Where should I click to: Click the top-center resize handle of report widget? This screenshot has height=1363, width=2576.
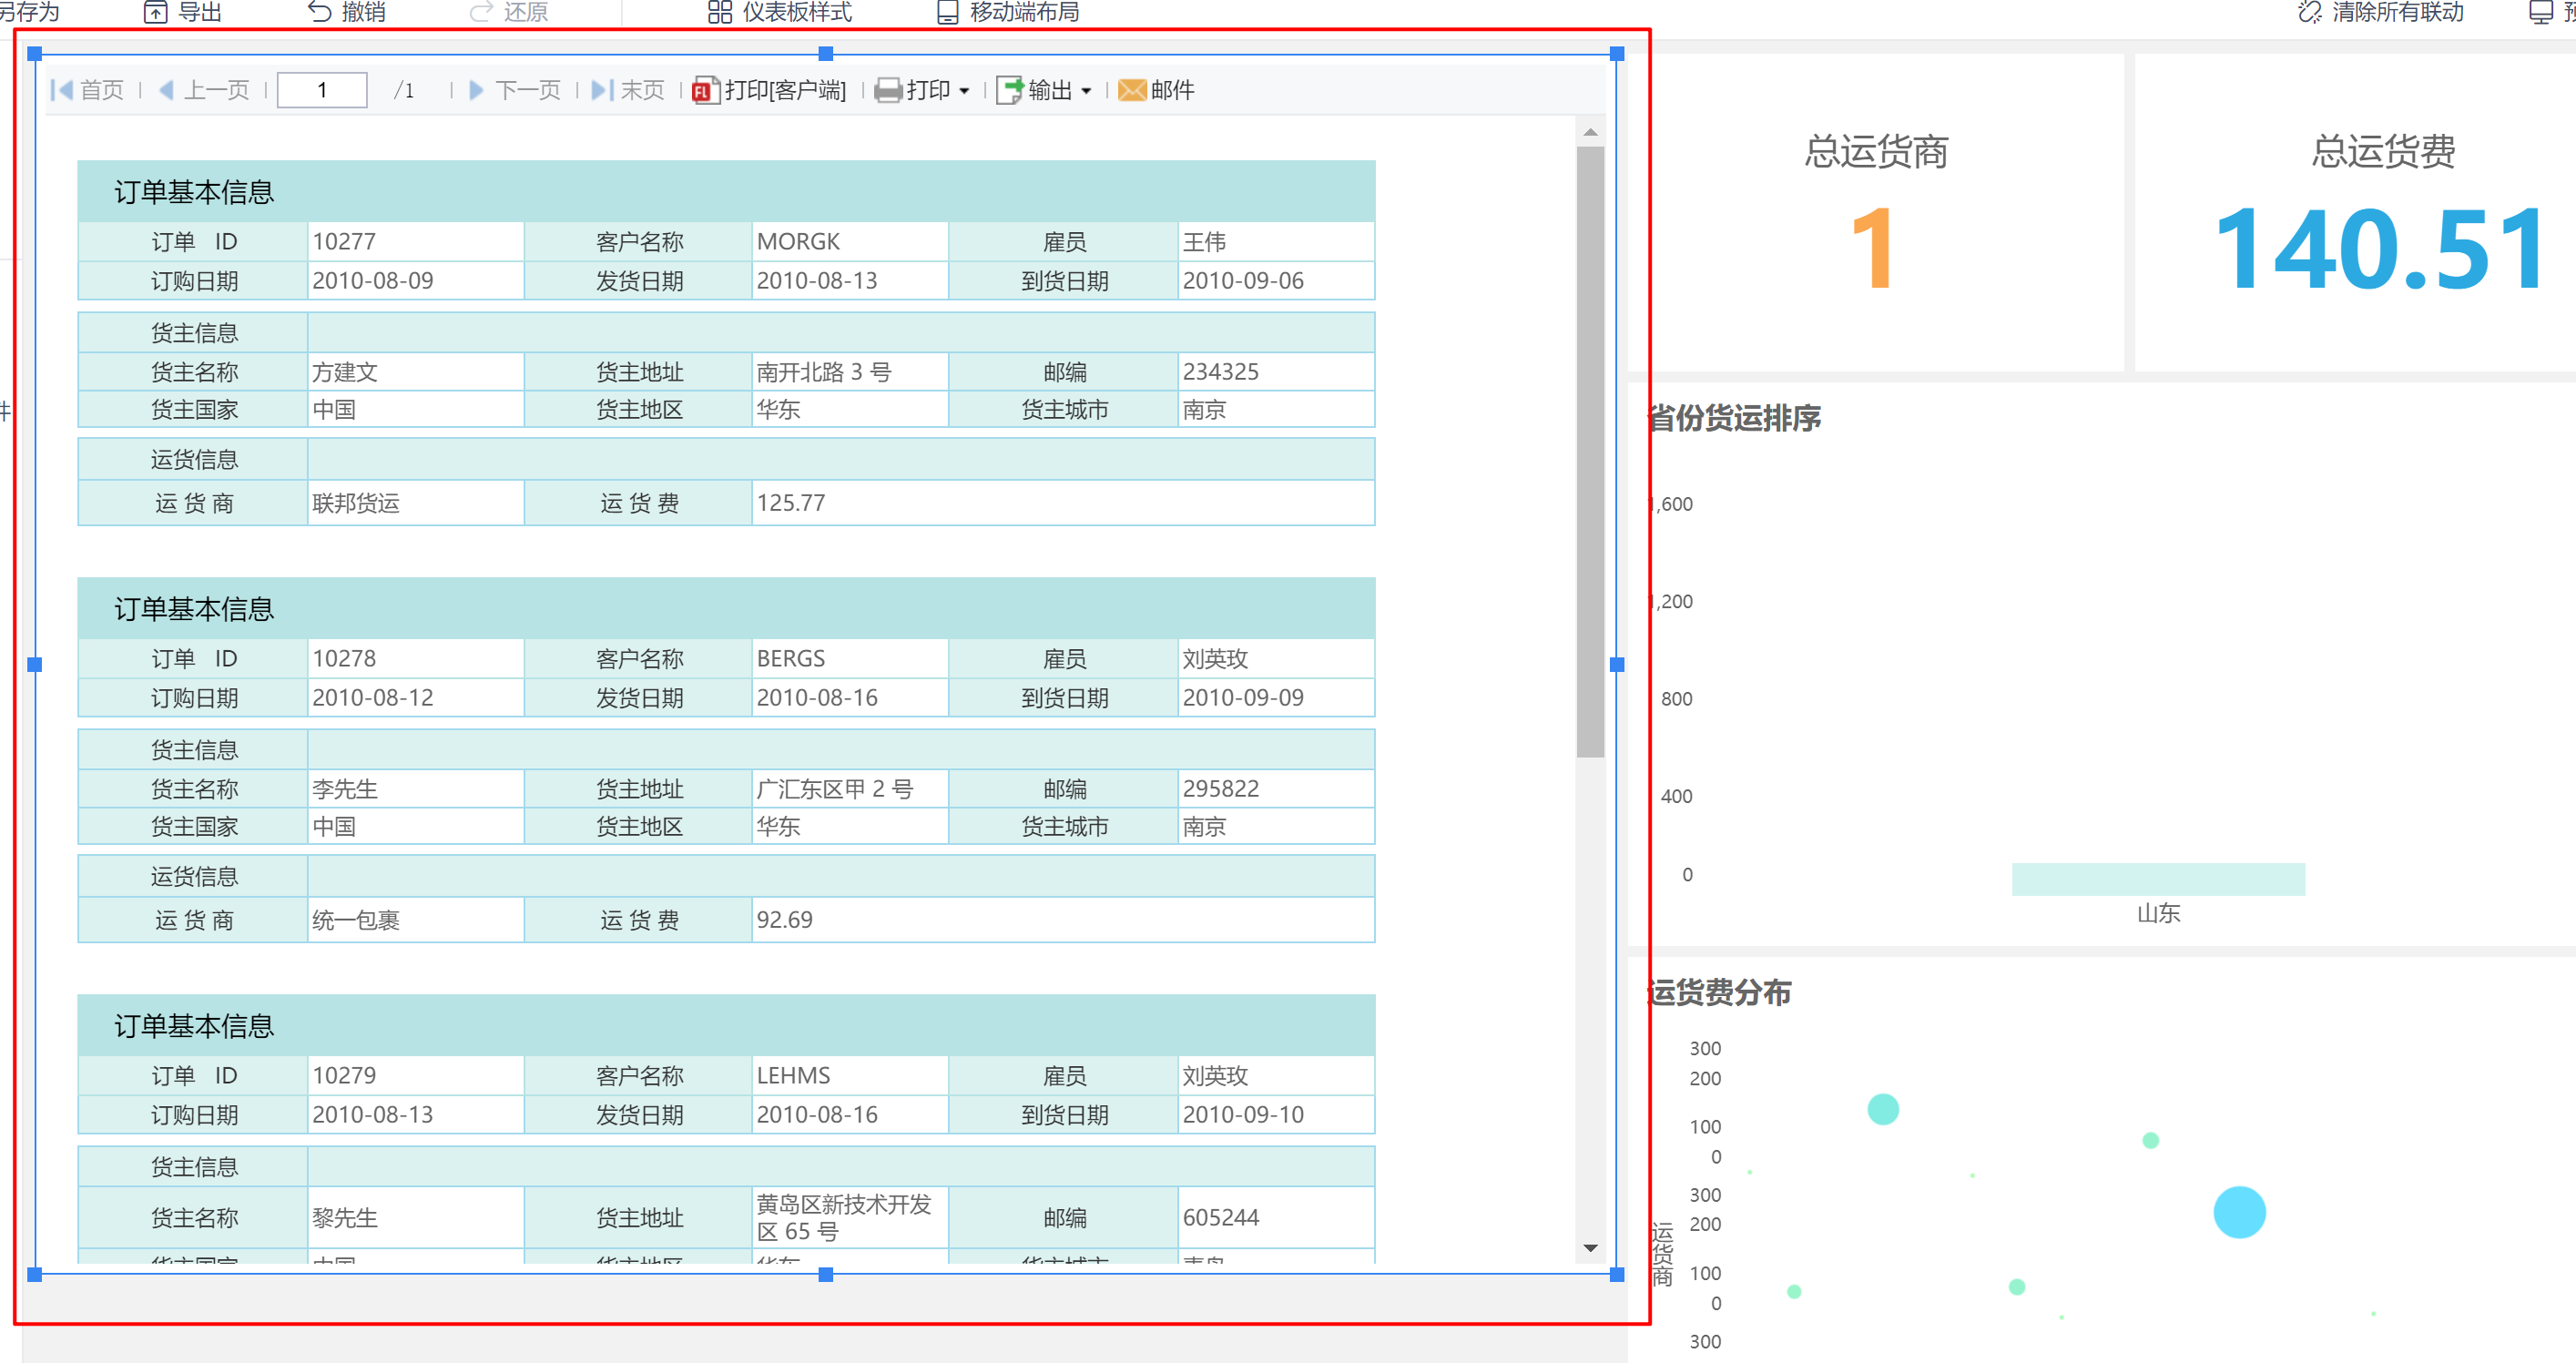826,54
